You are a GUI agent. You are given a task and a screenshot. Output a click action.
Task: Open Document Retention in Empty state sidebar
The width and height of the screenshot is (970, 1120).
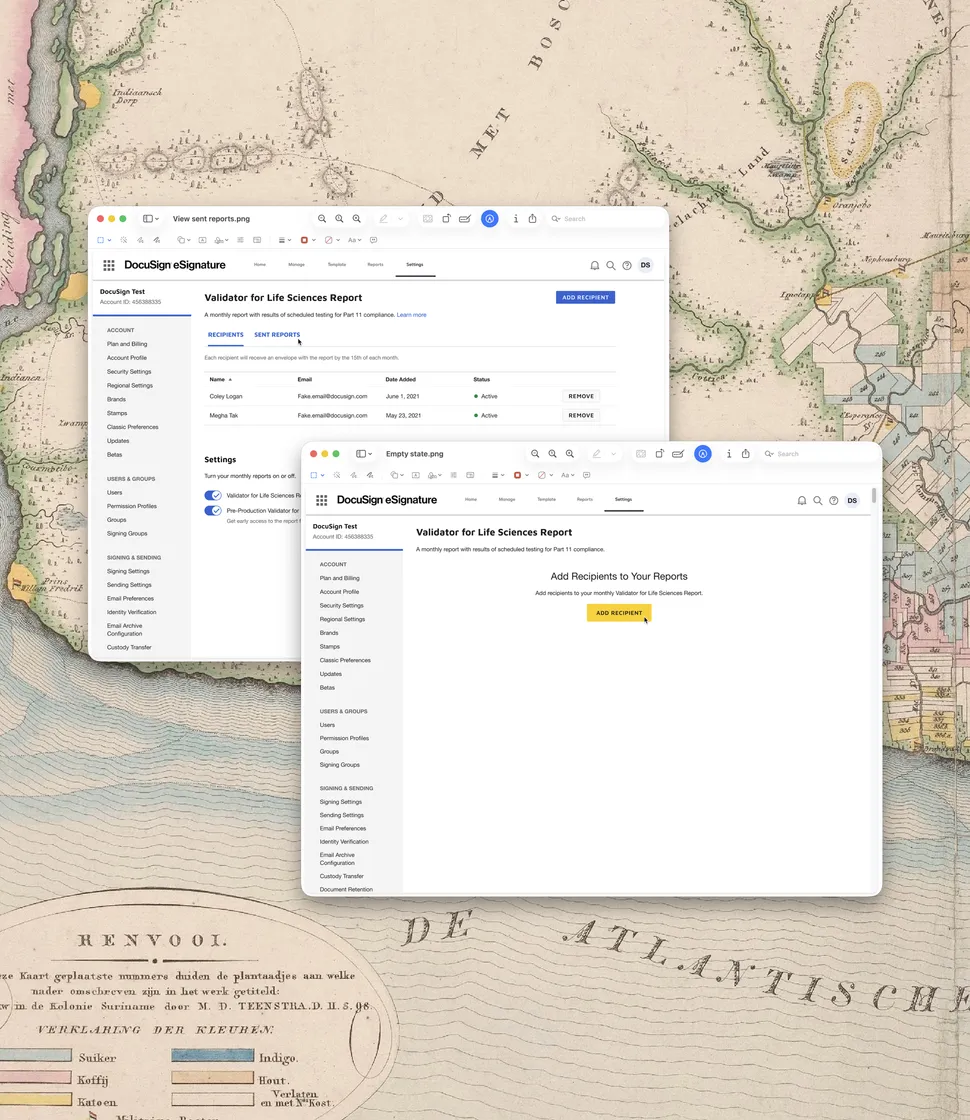(x=346, y=889)
